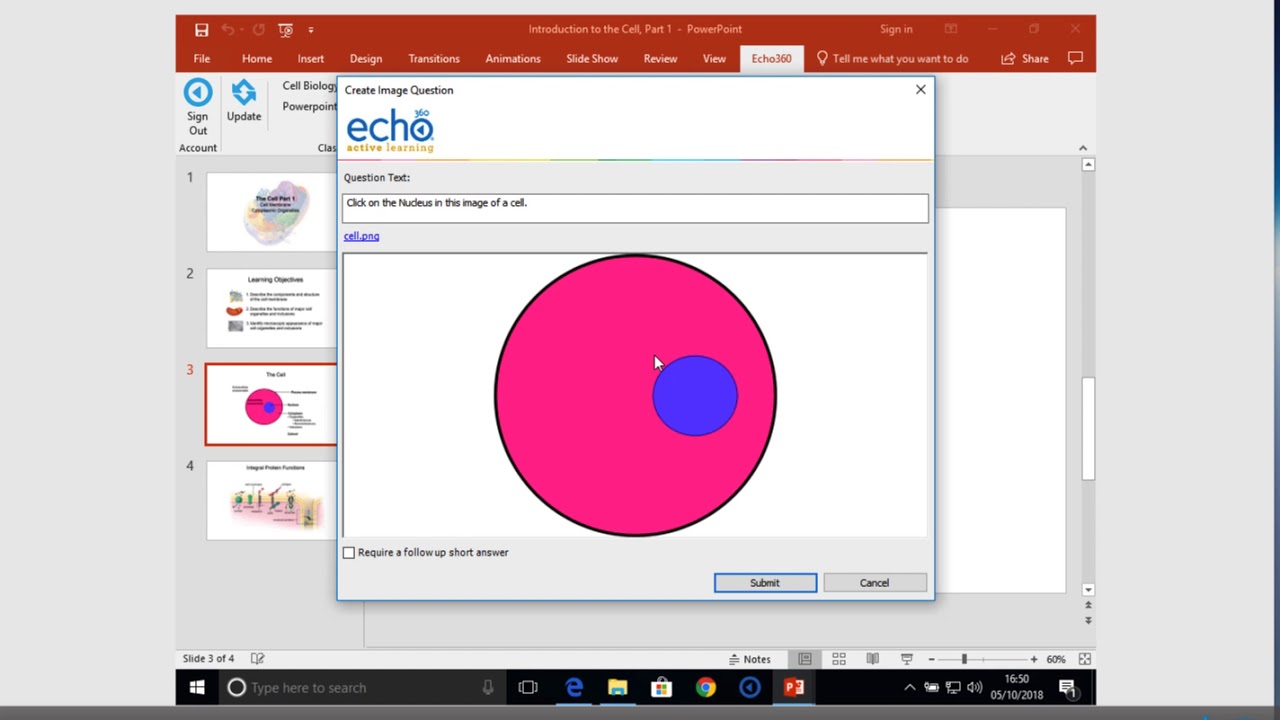
Task: Save the presentation with the quick access Save icon
Action: pyautogui.click(x=201, y=30)
